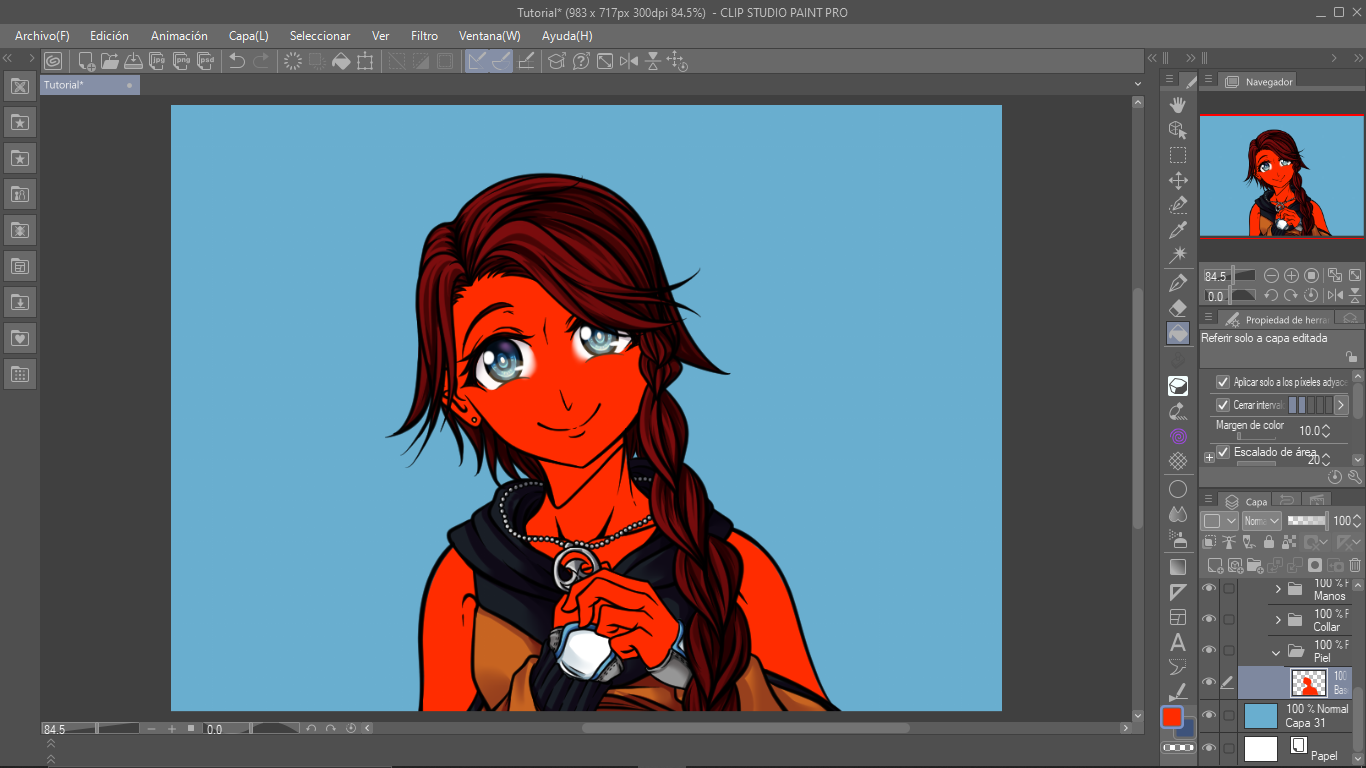Viewport: 1366px width, 768px height.
Task: Flip the navigator view horizontally
Action: click(x=1335, y=296)
